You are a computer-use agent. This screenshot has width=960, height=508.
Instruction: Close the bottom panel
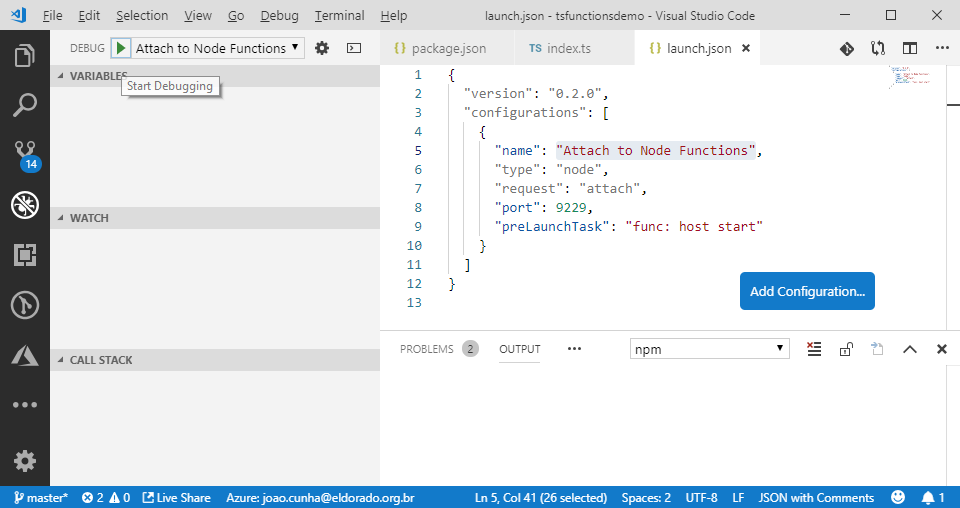[942, 349]
